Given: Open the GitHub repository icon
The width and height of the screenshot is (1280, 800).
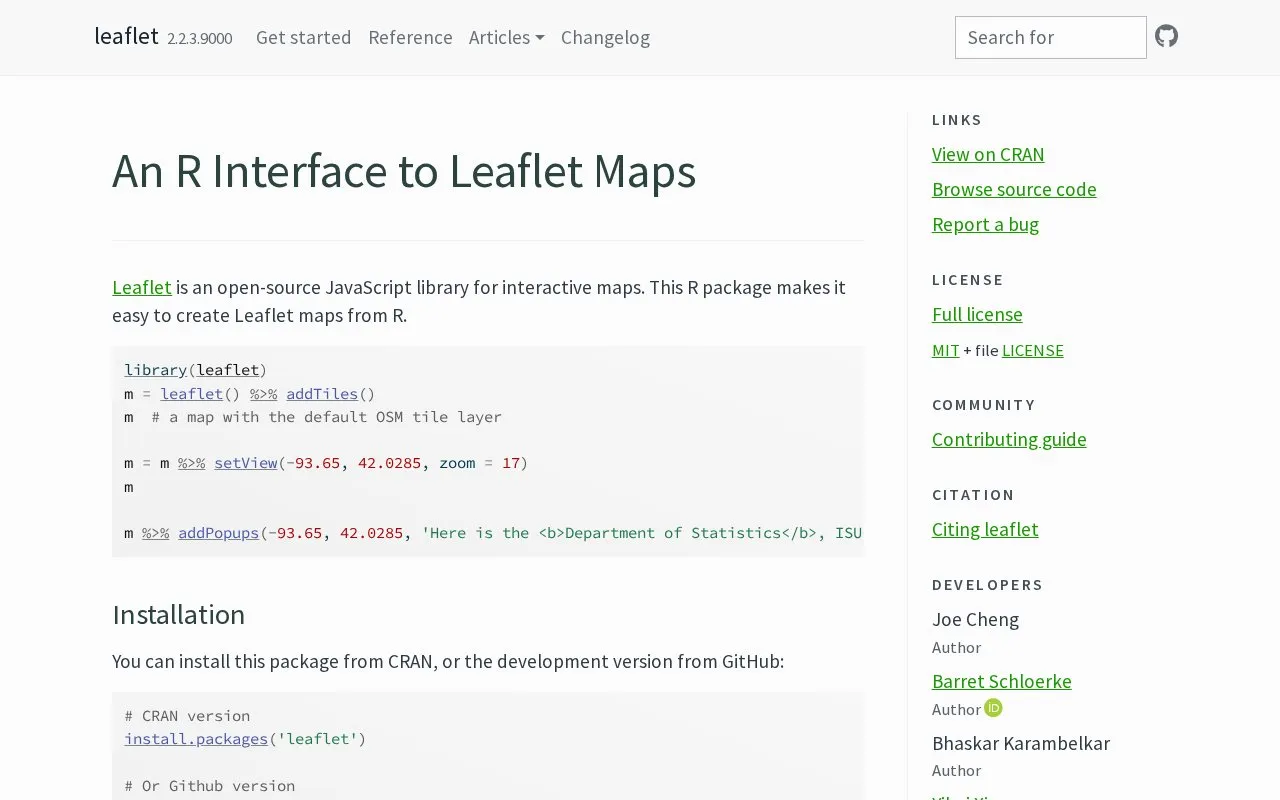Looking at the screenshot, I should (1166, 37).
